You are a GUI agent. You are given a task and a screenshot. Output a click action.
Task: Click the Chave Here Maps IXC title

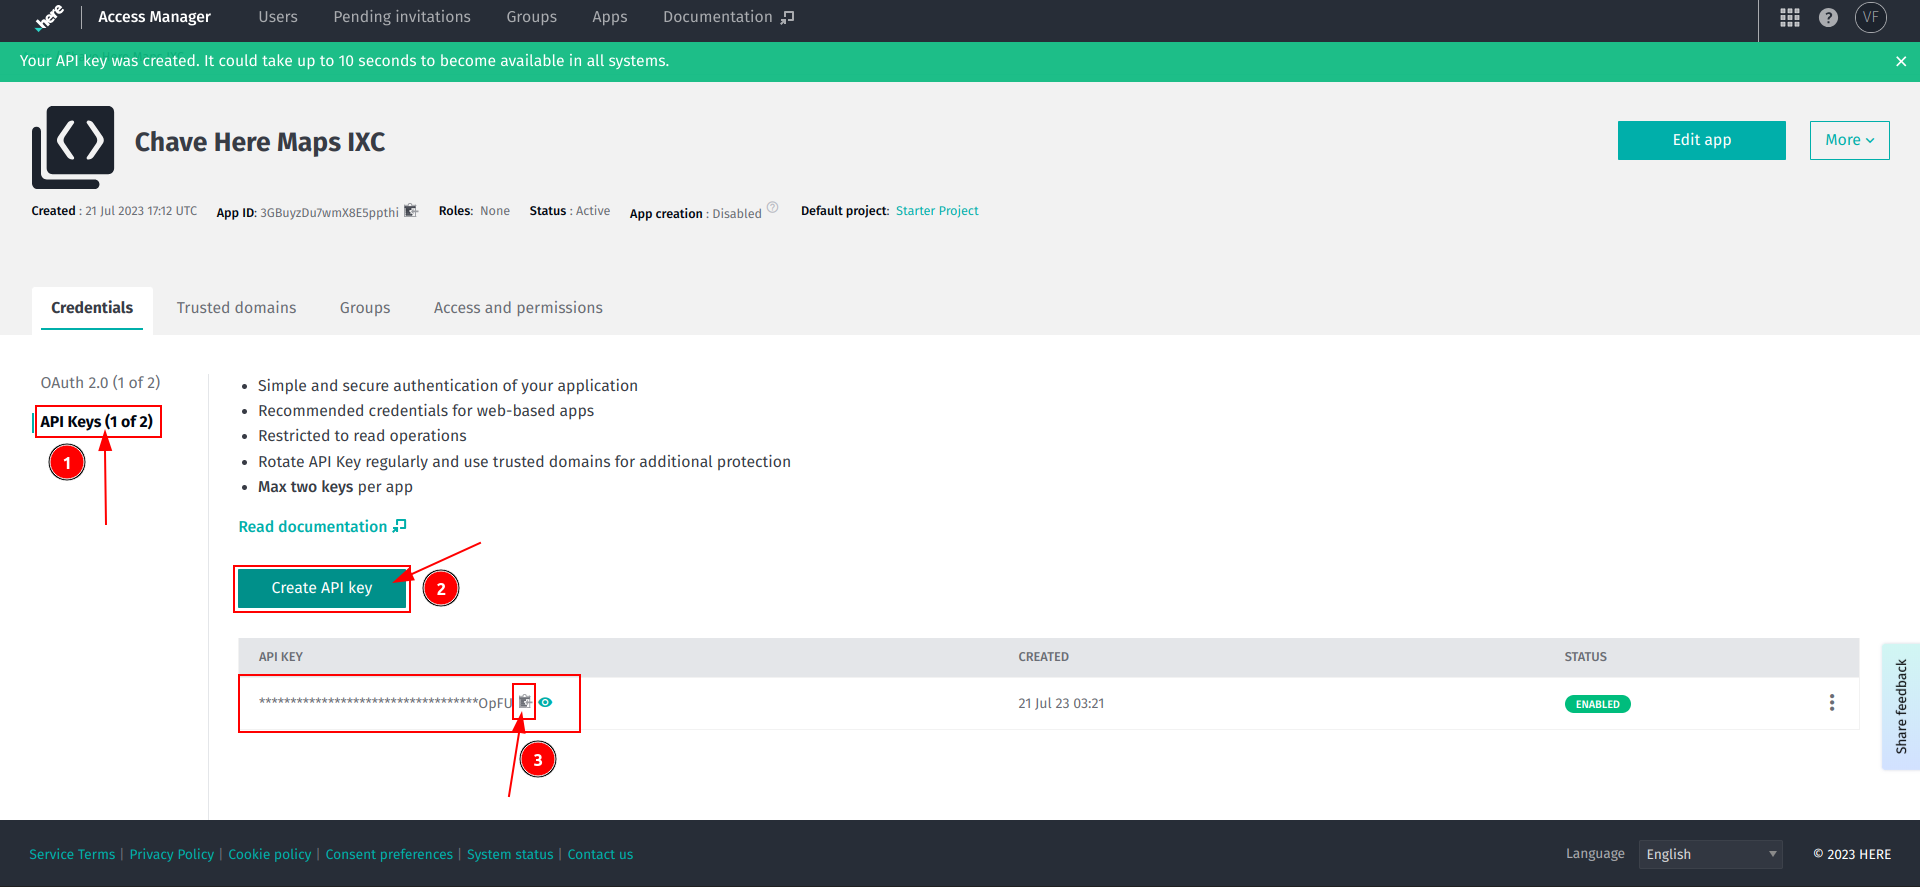tap(260, 142)
